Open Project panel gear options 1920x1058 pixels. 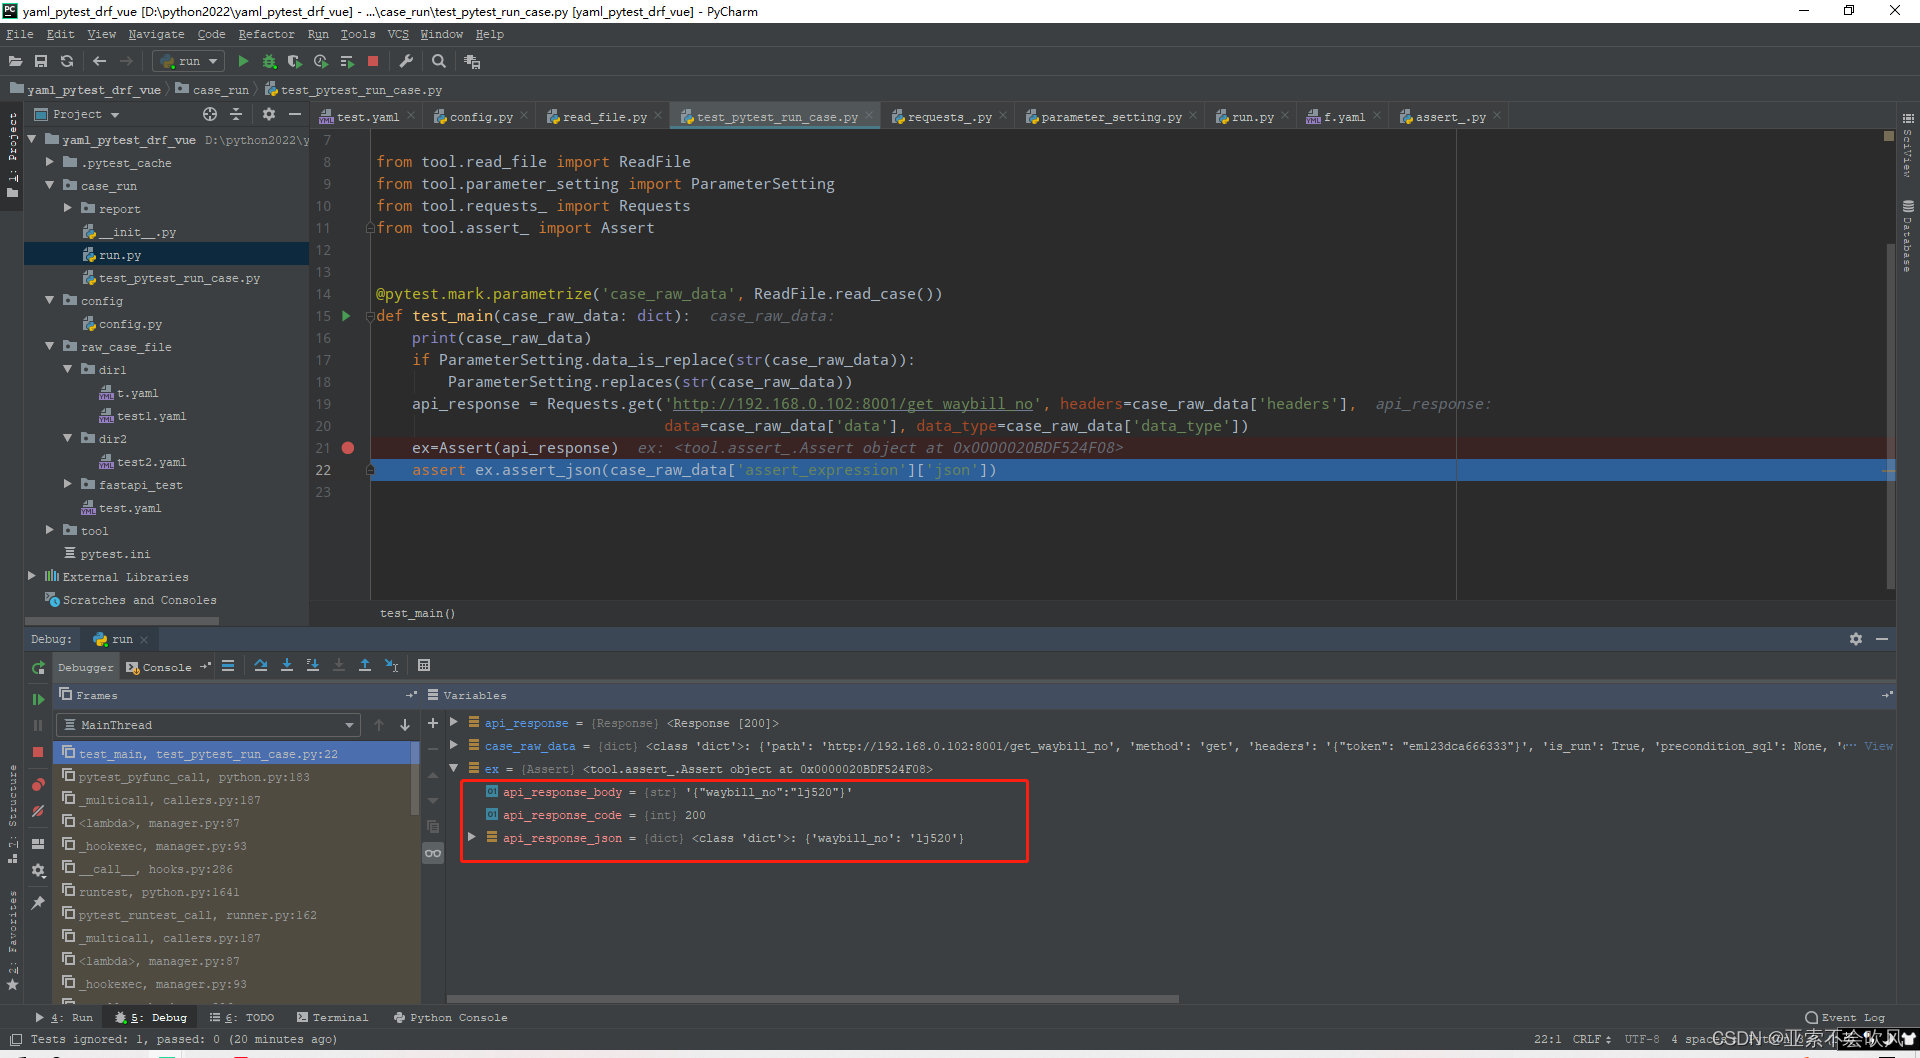click(268, 114)
